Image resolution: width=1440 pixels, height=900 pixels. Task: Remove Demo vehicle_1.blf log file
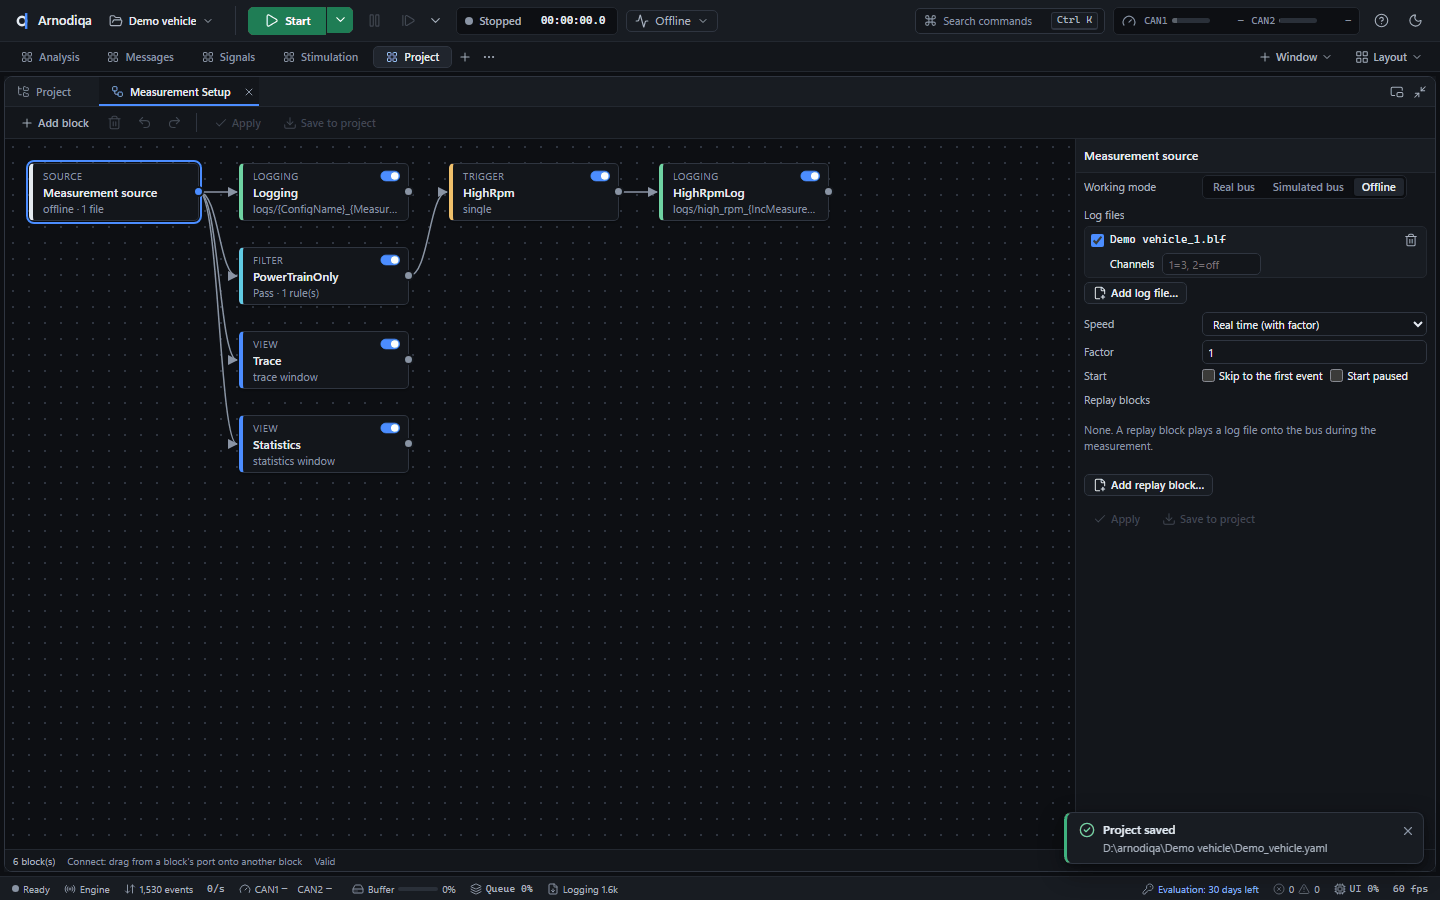(x=1411, y=240)
